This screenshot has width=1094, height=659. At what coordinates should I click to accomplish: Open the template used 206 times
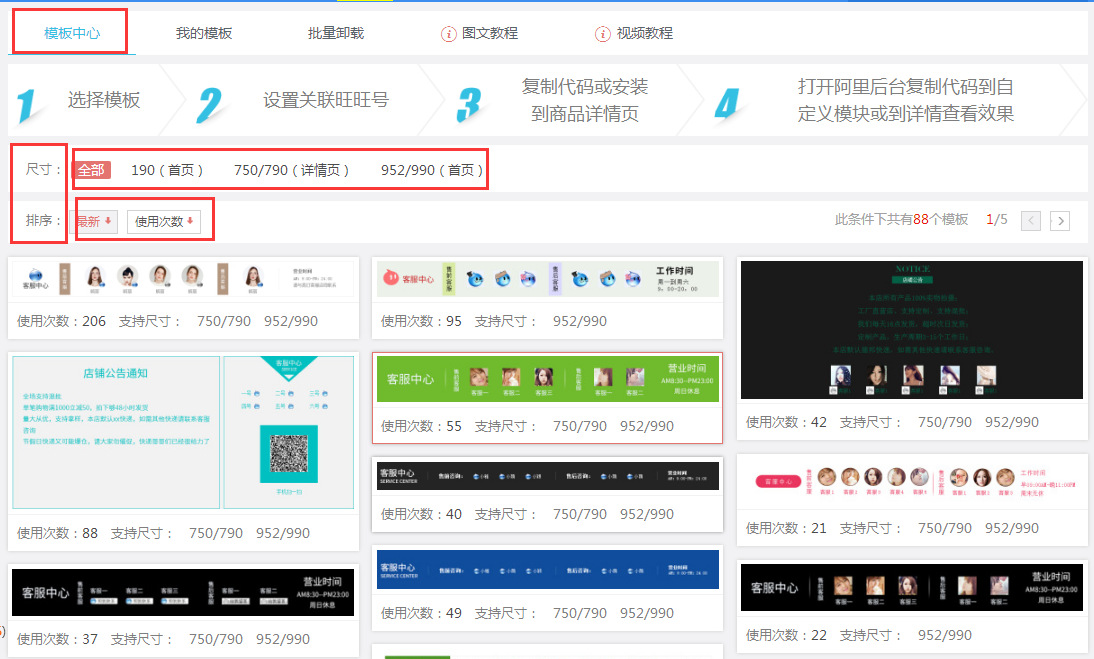point(183,279)
